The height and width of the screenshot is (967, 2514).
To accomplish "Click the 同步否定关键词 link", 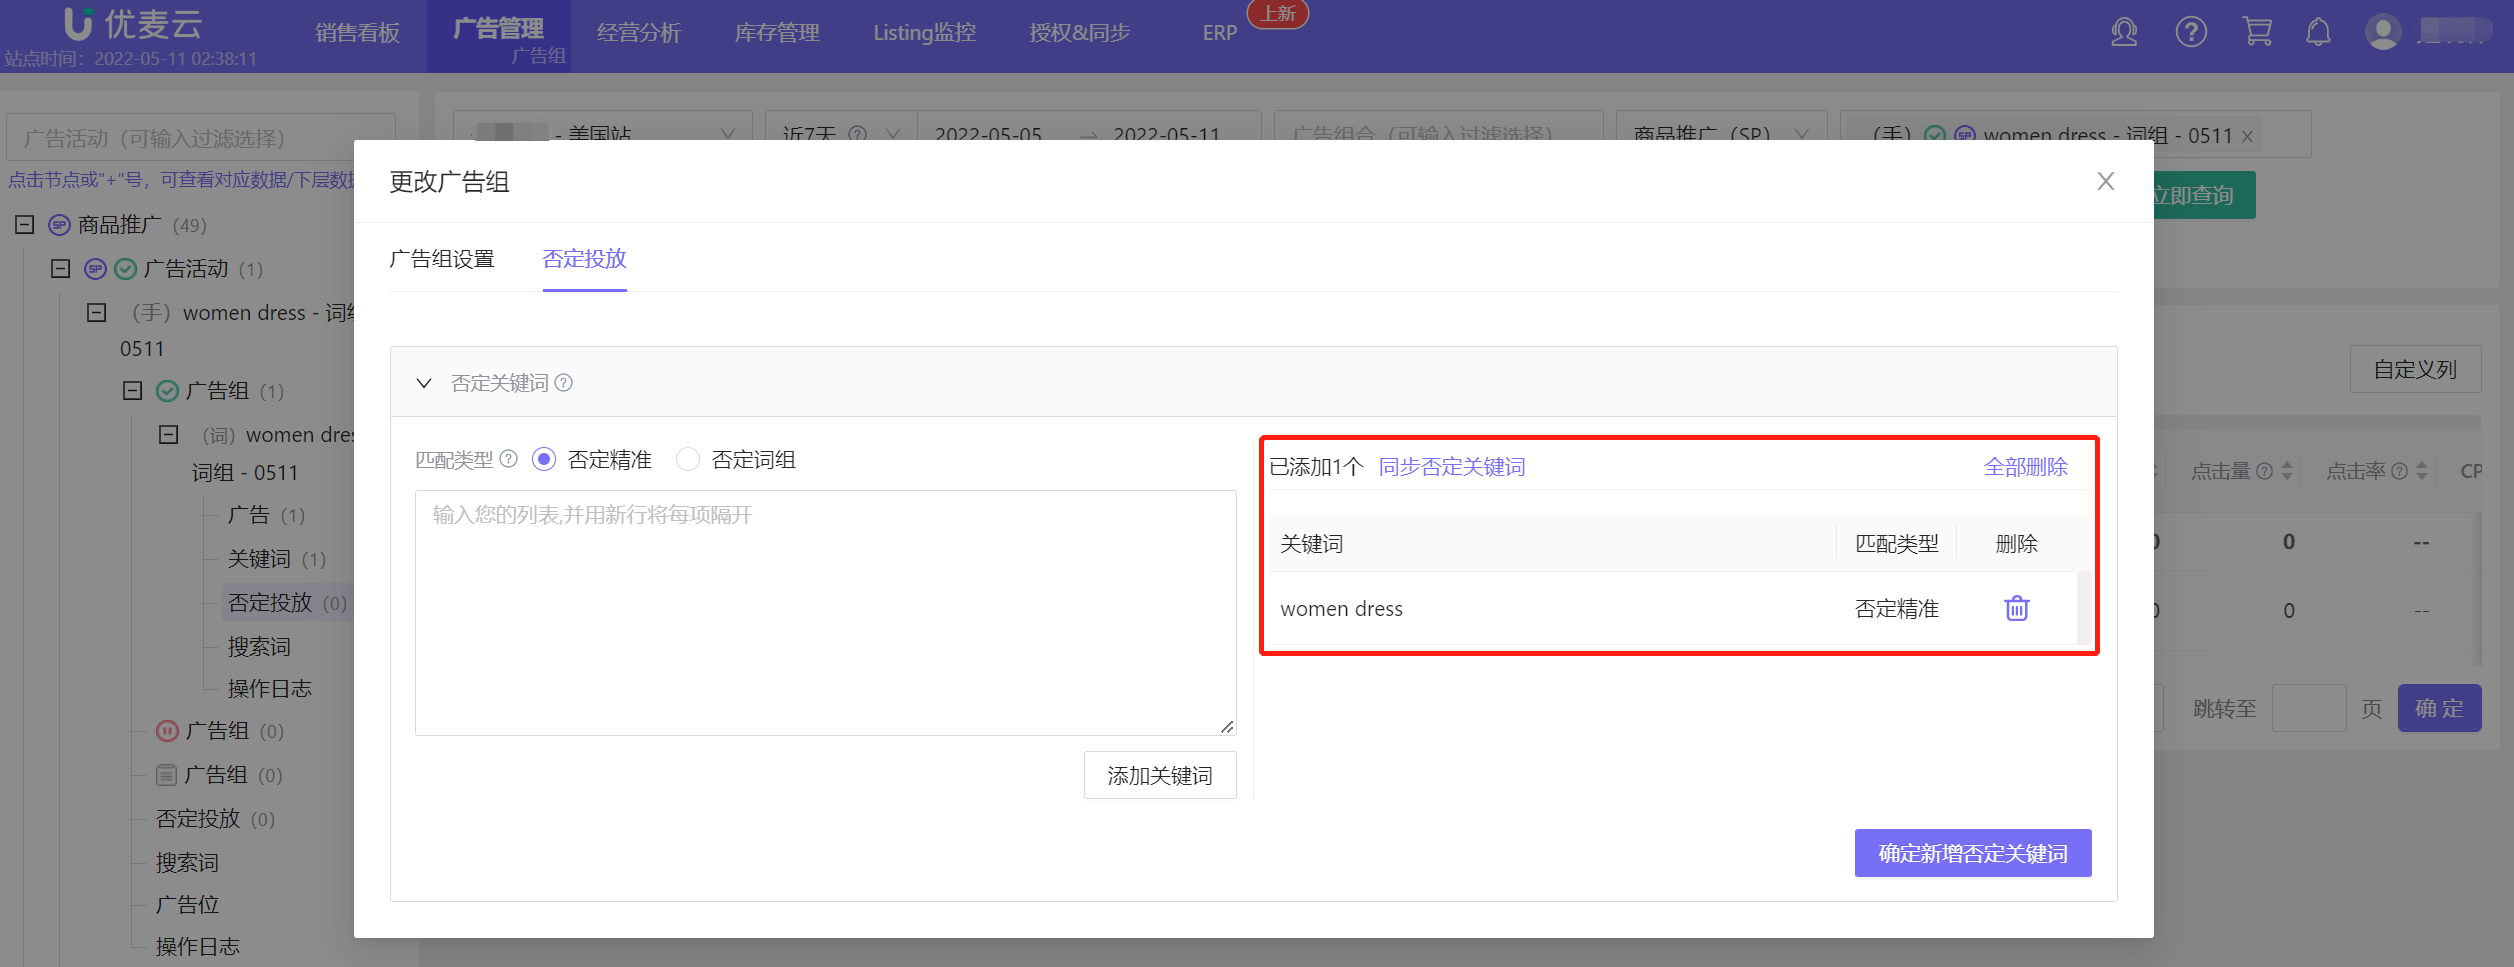I will pyautogui.click(x=1452, y=467).
